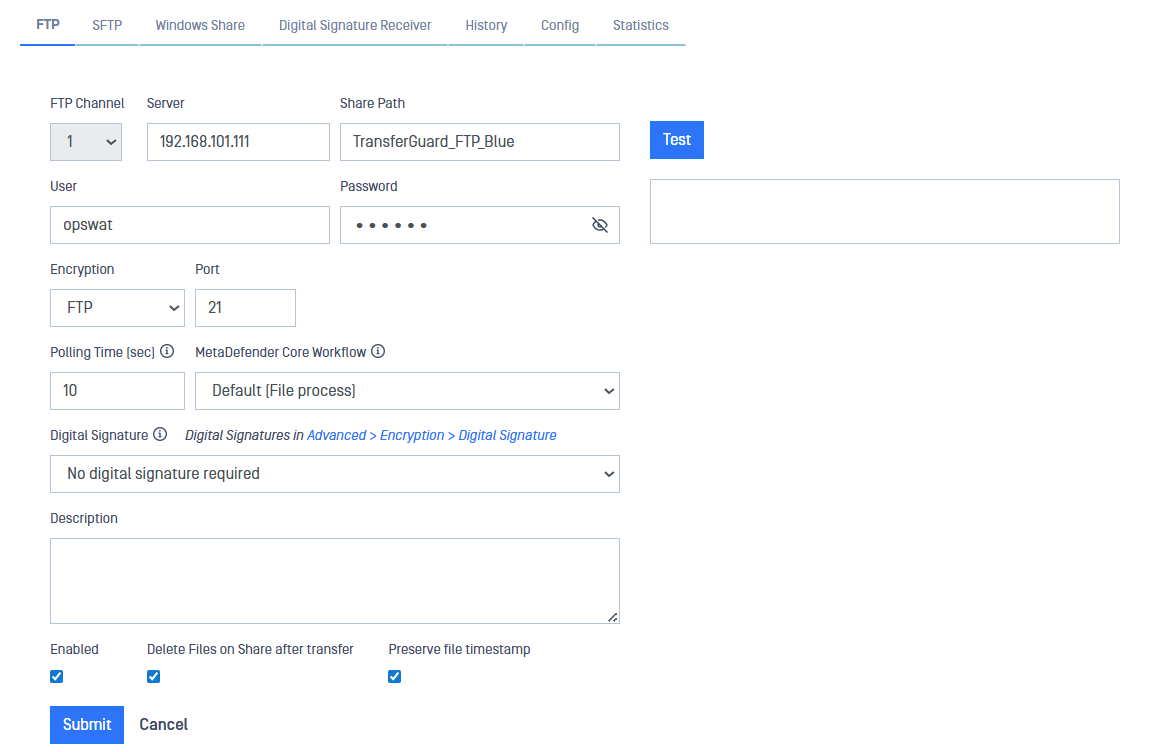
Task: Switch to the SFTP tab
Action: [x=107, y=25]
